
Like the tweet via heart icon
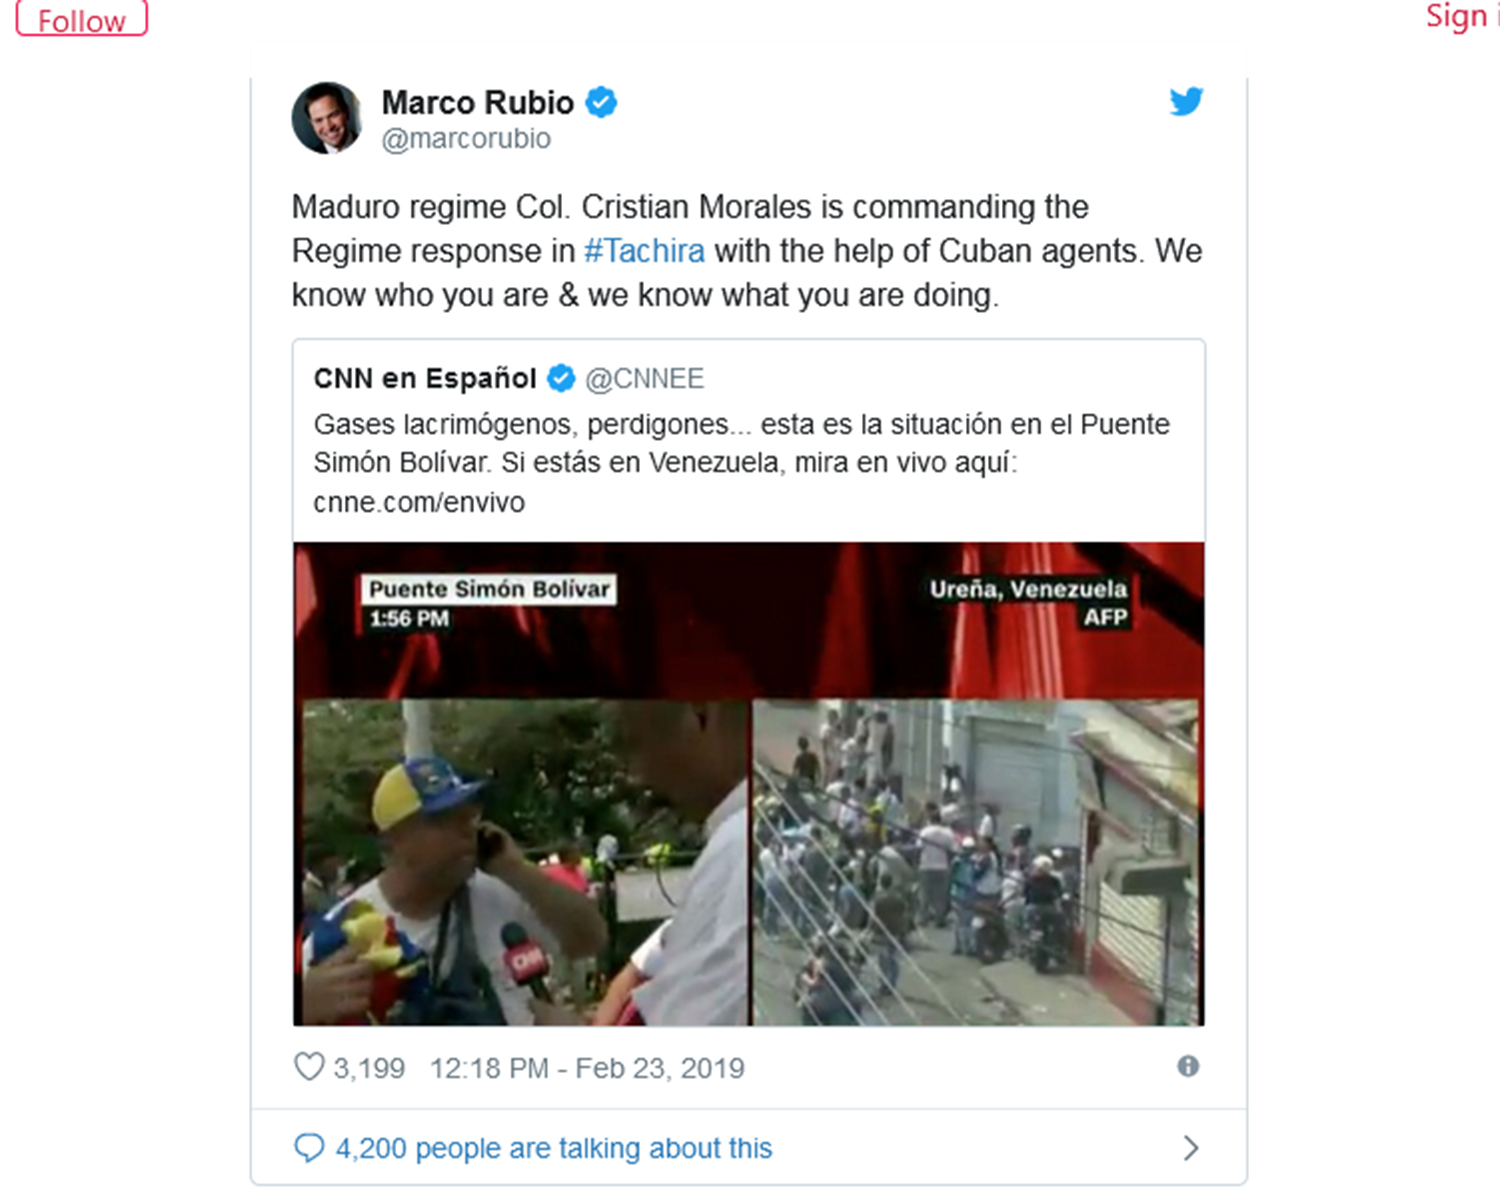point(309,1067)
